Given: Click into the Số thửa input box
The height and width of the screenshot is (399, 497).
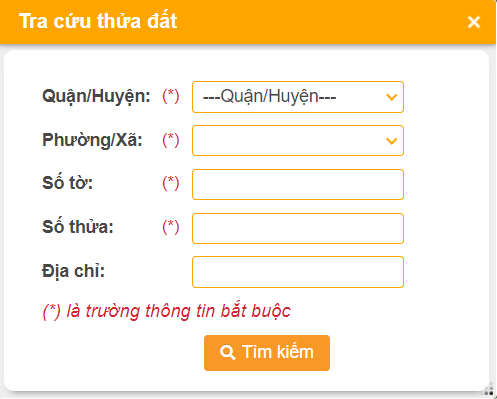Looking at the screenshot, I should click(x=298, y=228).
